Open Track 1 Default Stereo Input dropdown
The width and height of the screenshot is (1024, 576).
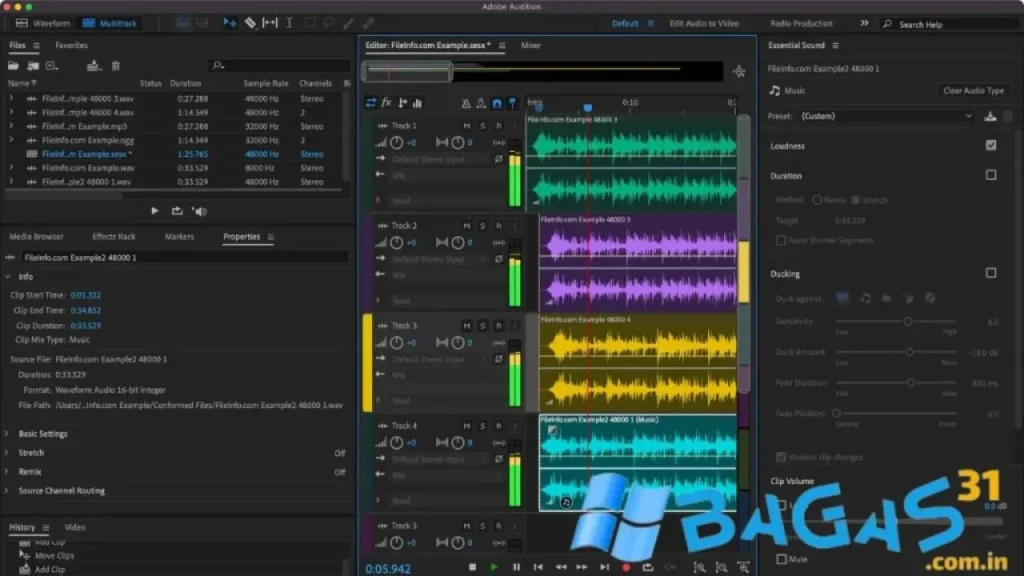(x=440, y=159)
